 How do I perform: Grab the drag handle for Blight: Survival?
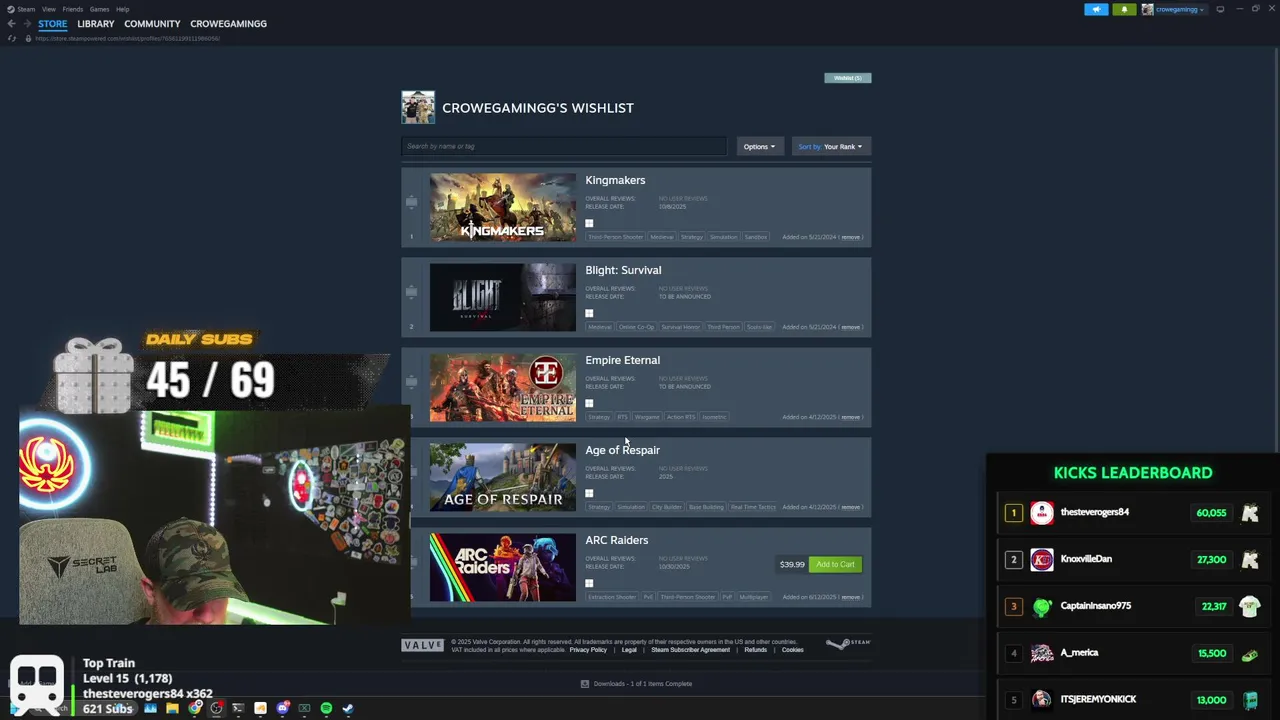coord(411,292)
